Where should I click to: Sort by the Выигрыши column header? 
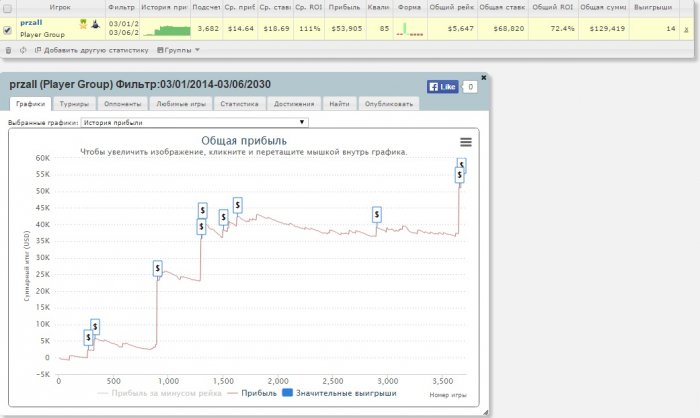tap(653, 7)
